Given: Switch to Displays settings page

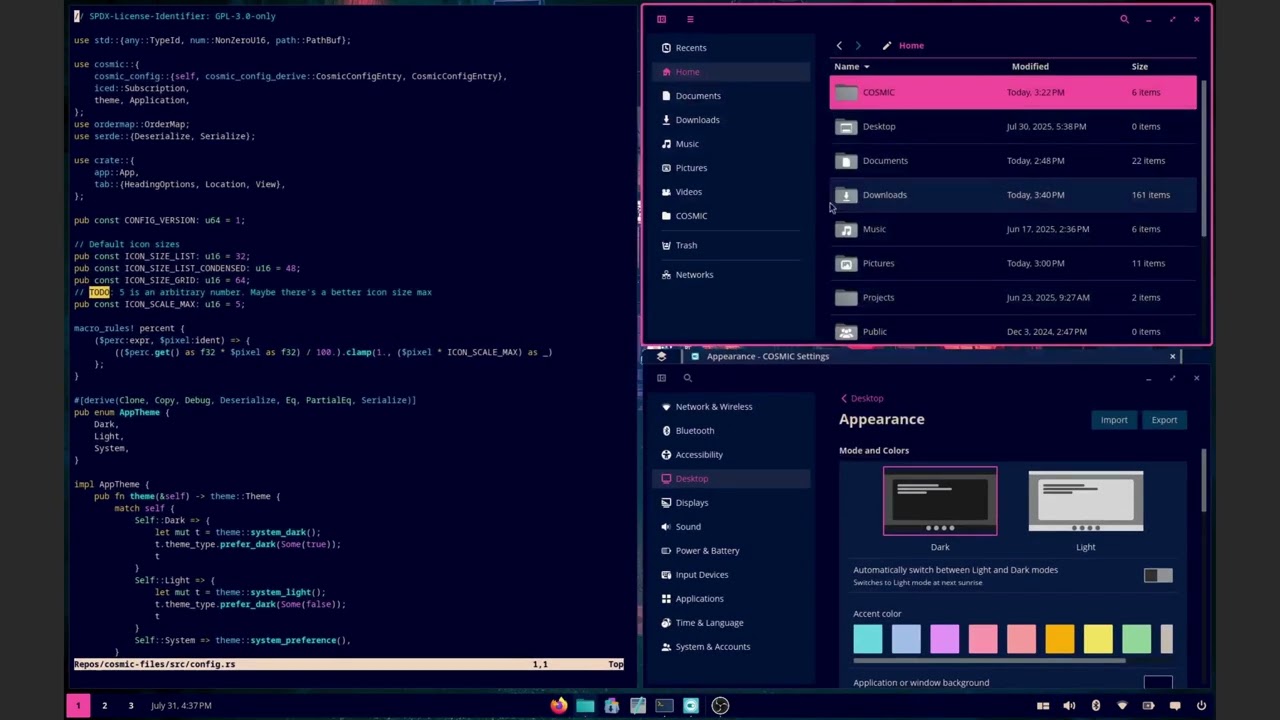Looking at the screenshot, I should point(691,503).
